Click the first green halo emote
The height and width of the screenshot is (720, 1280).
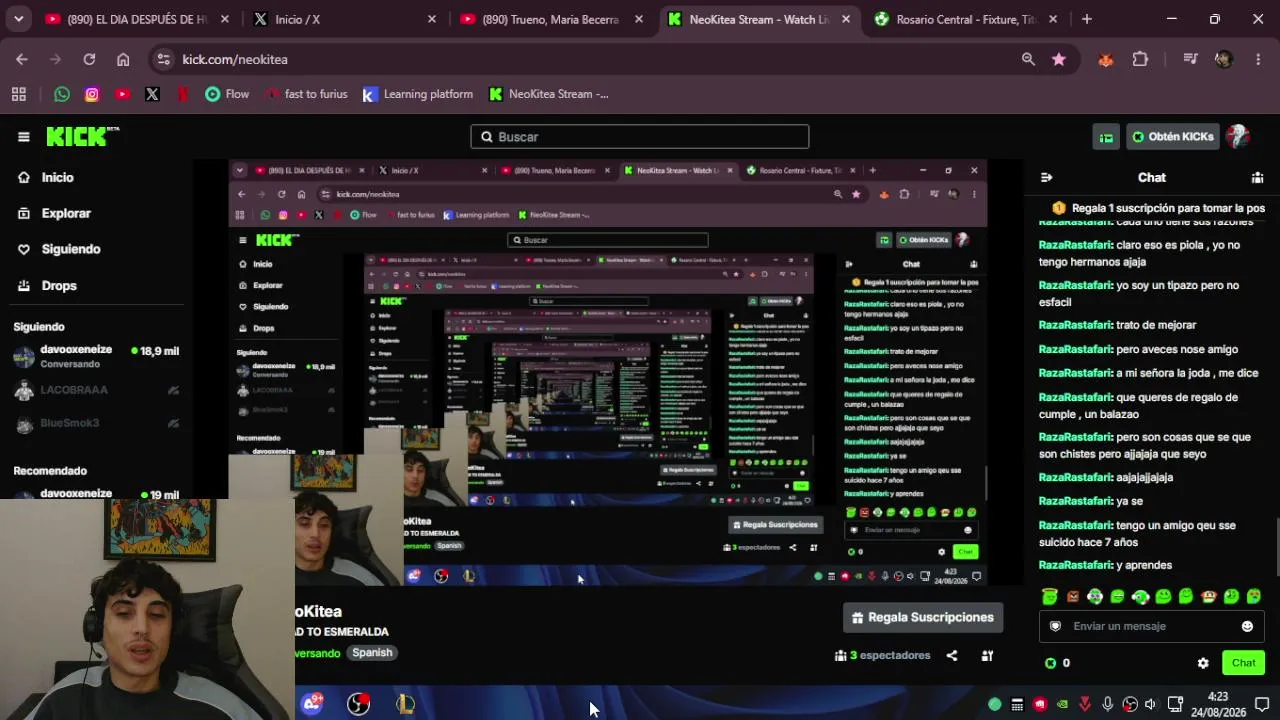[x=1049, y=596]
